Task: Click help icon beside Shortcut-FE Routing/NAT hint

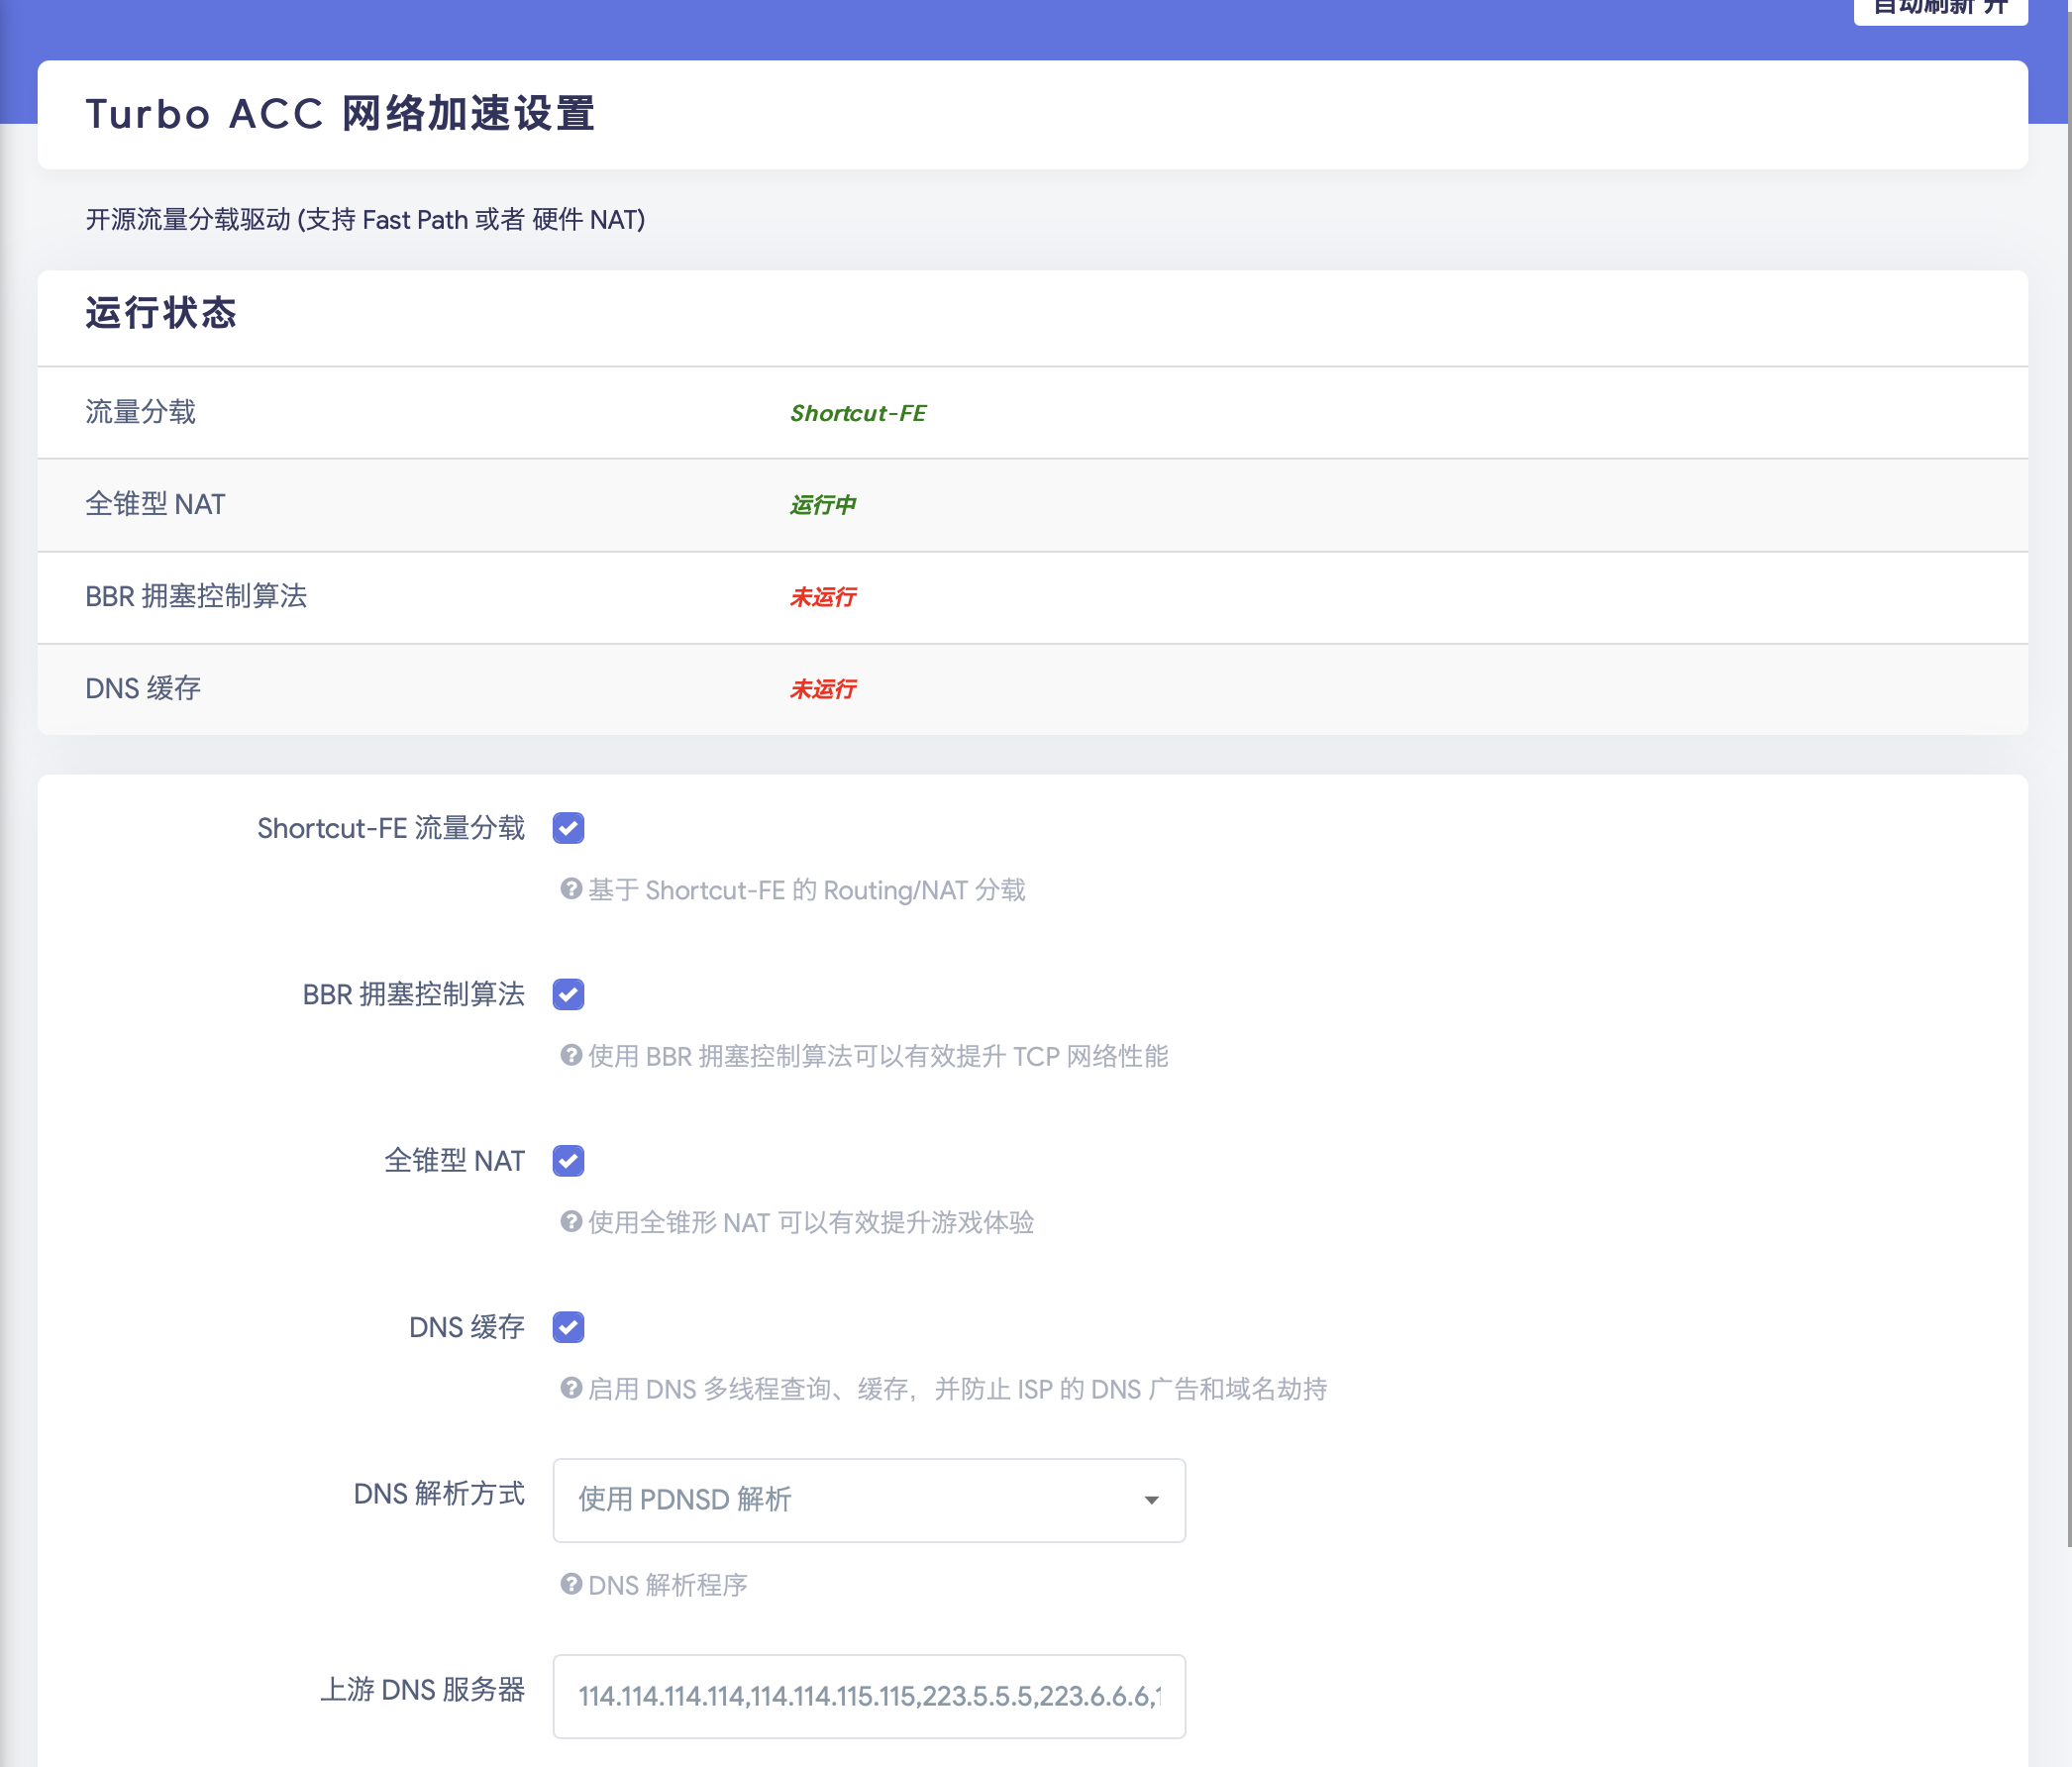Action: tap(571, 889)
